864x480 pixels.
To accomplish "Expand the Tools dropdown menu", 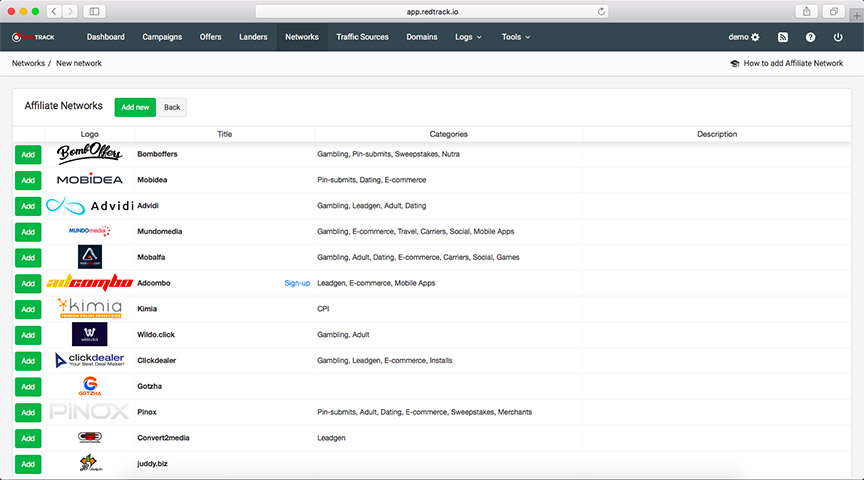I will [516, 37].
